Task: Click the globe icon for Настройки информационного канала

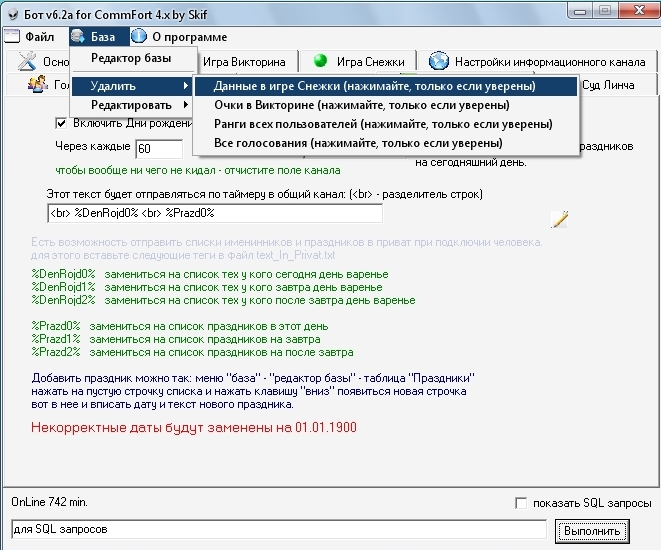Action: (x=438, y=61)
